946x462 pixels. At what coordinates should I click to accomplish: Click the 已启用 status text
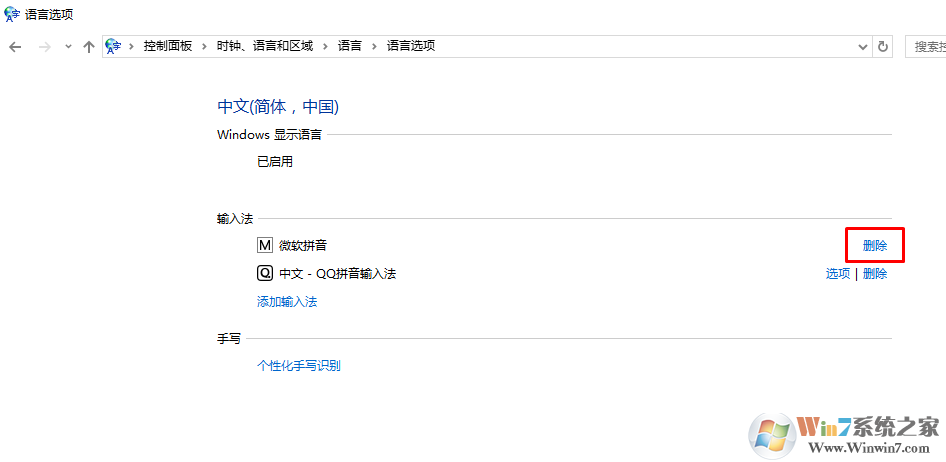(275, 162)
